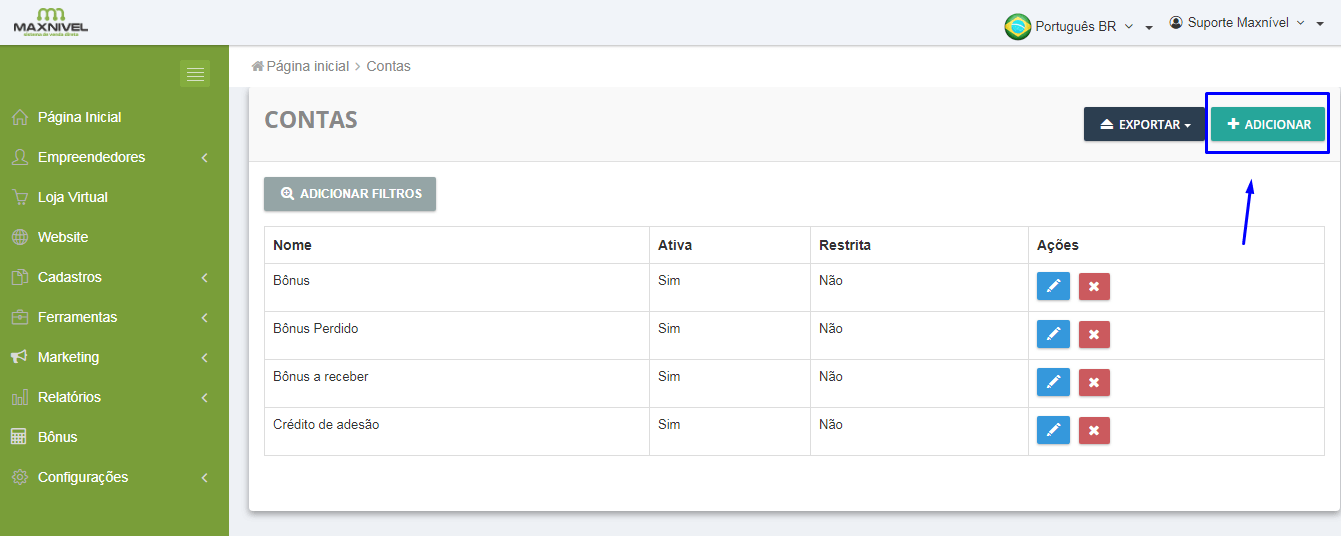Viewport: 1341px width, 536px height.
Task: Expand the Empreendedores sidebar menu
Action: pos(91,157)
